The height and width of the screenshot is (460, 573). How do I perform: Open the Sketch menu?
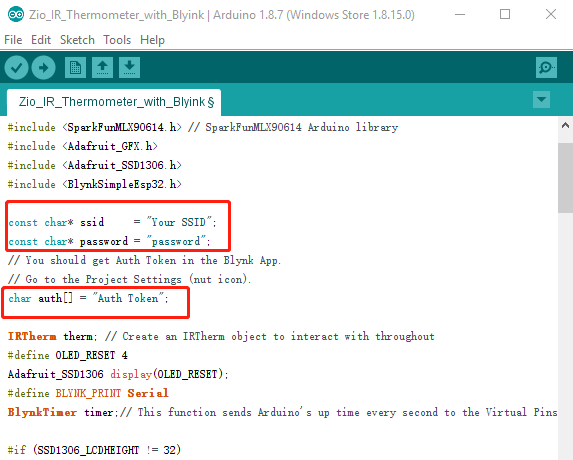[x=77, y=39]
